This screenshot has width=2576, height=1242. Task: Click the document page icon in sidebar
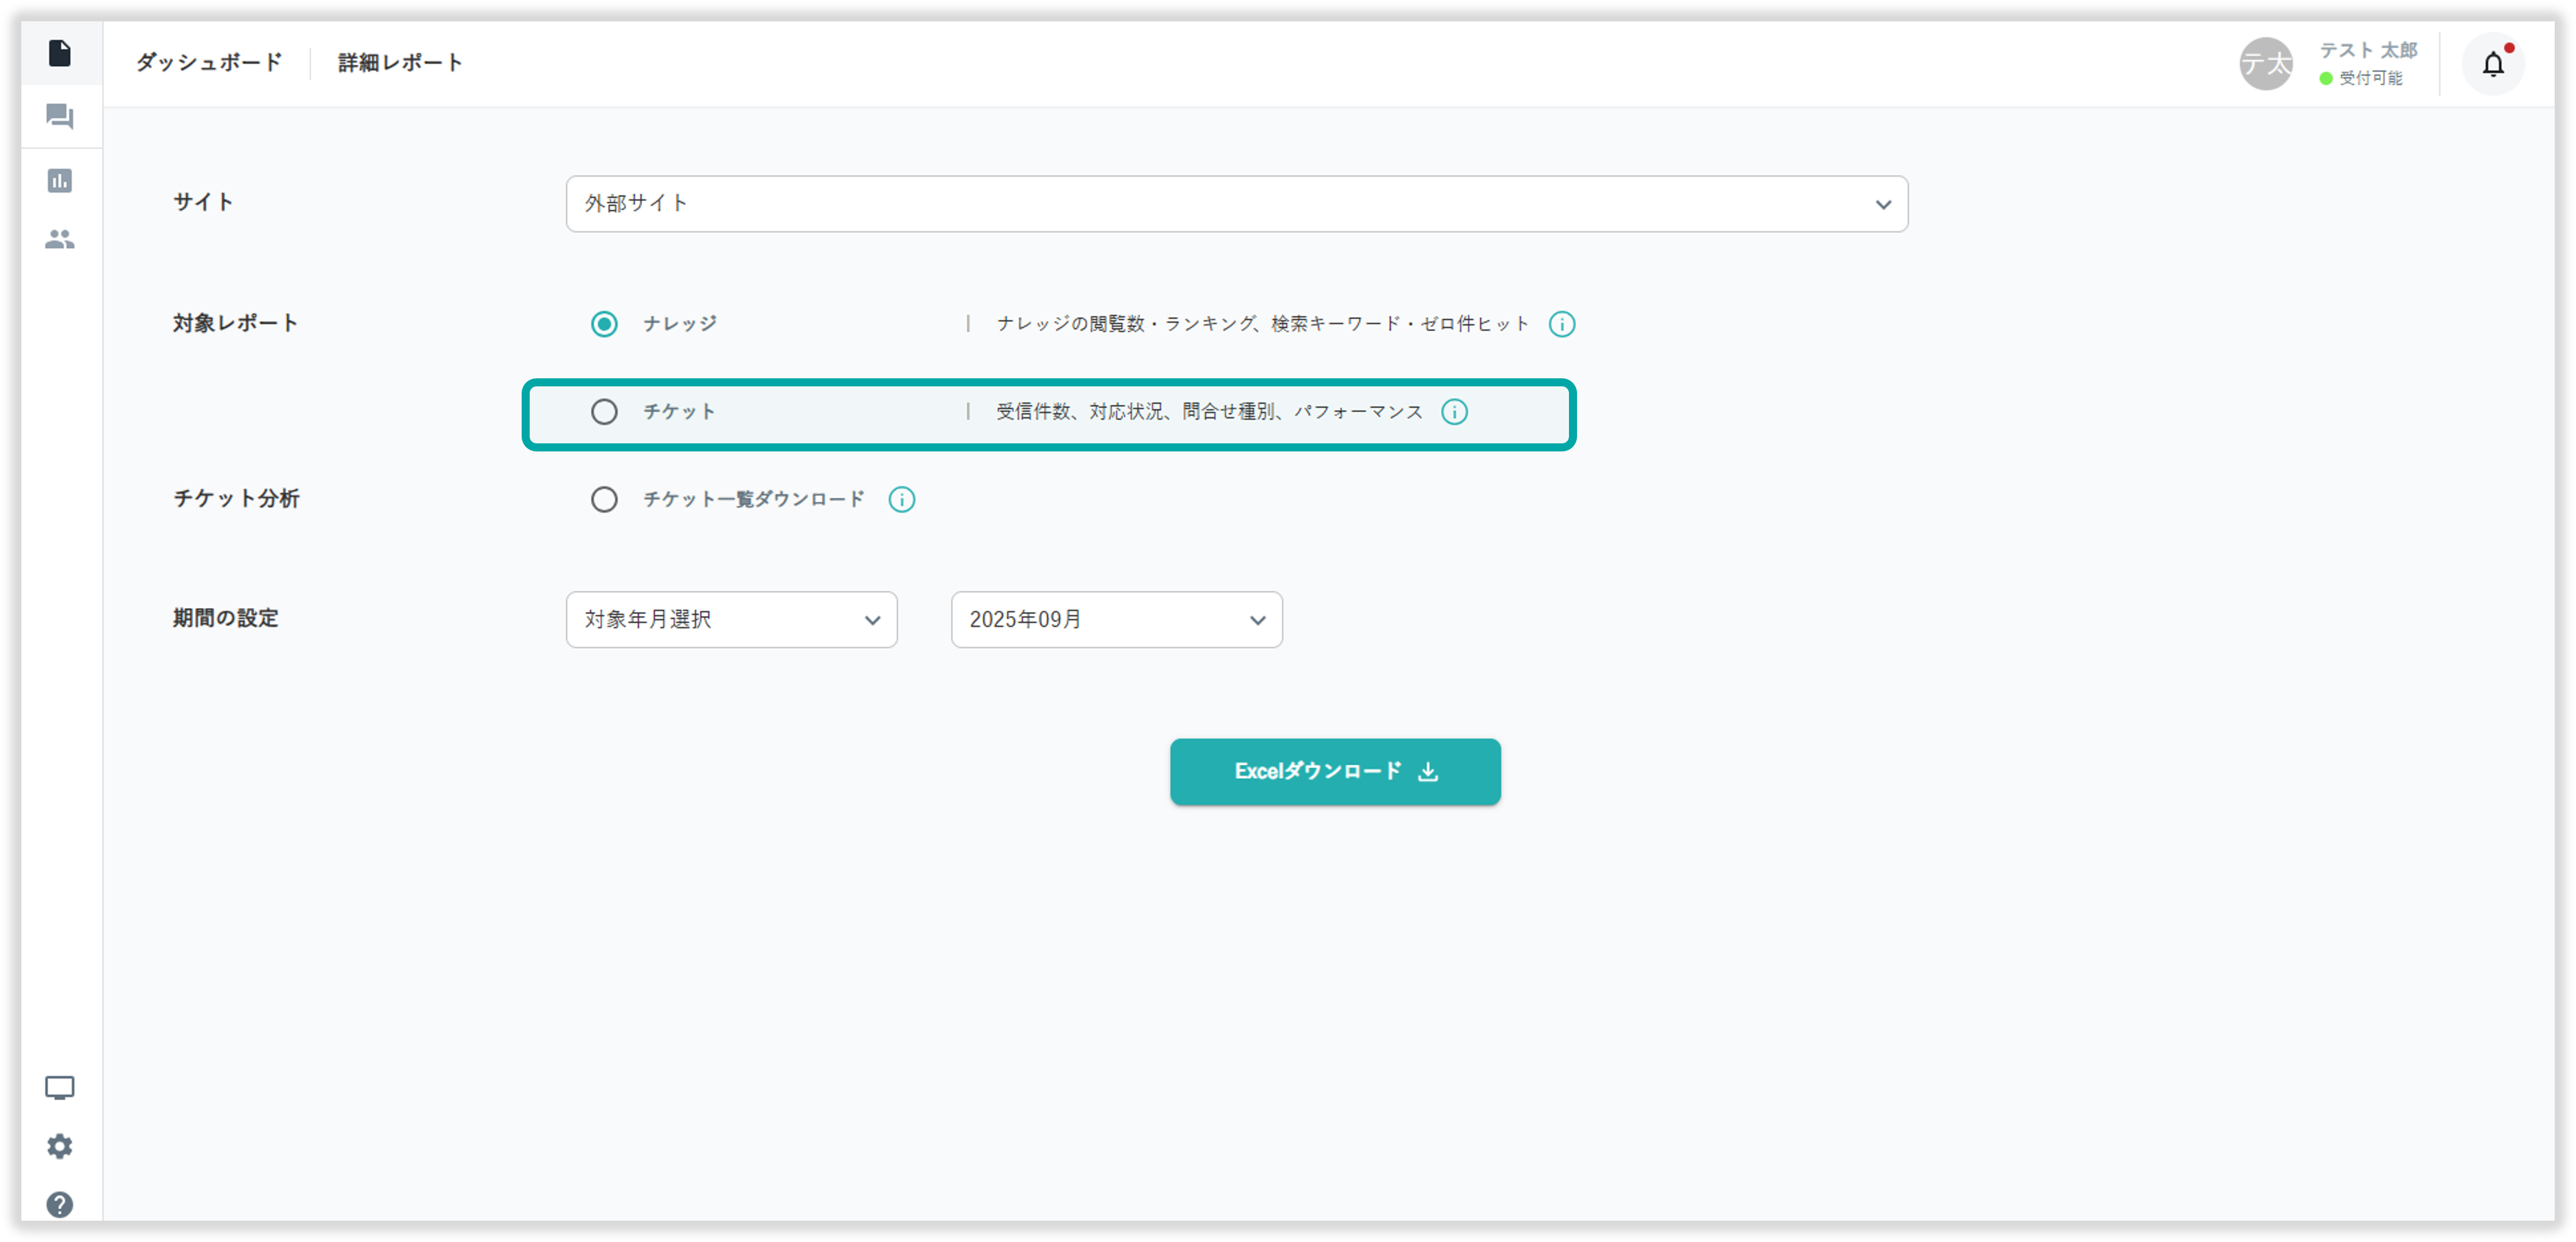point(60,53)
